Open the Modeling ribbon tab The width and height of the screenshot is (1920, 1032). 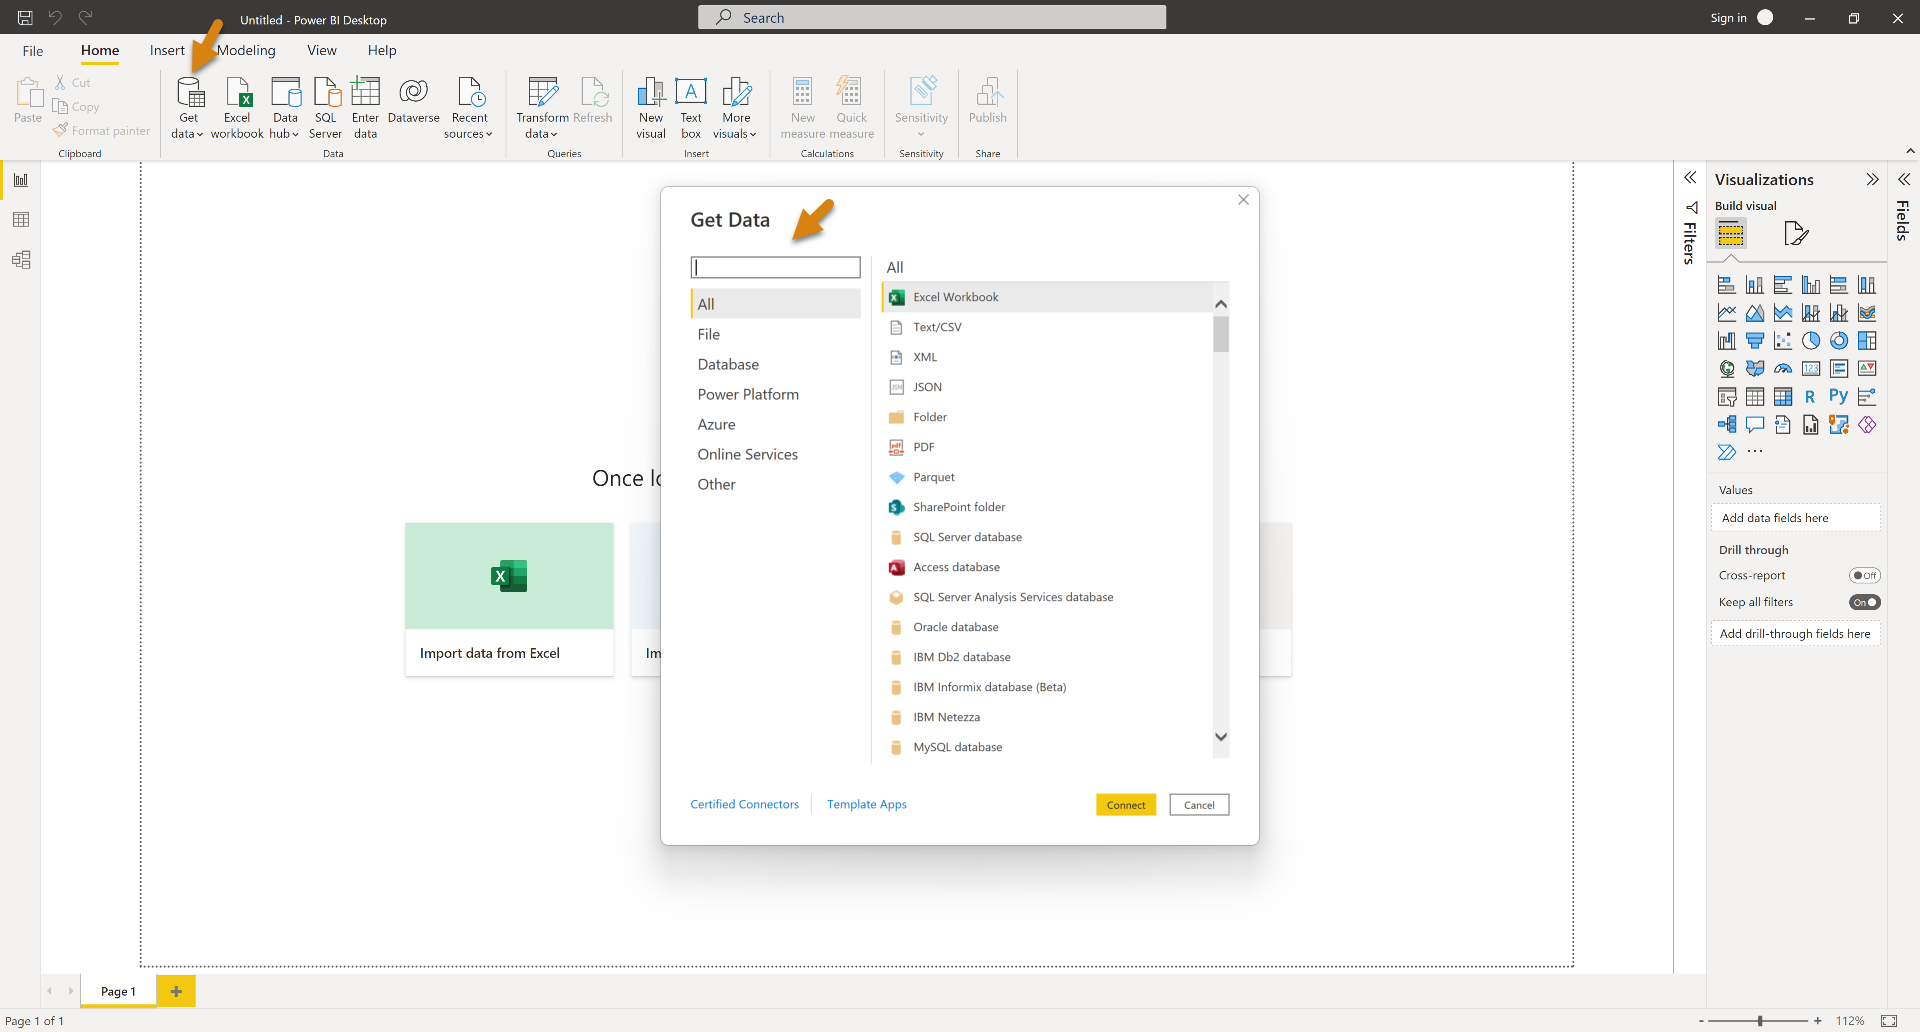coord(246,51)
